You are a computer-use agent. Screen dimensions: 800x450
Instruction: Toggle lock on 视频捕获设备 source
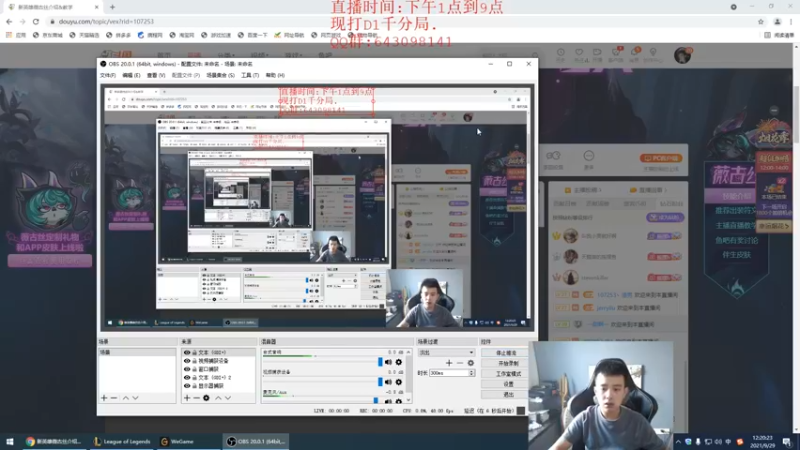(x=194, y=361)
